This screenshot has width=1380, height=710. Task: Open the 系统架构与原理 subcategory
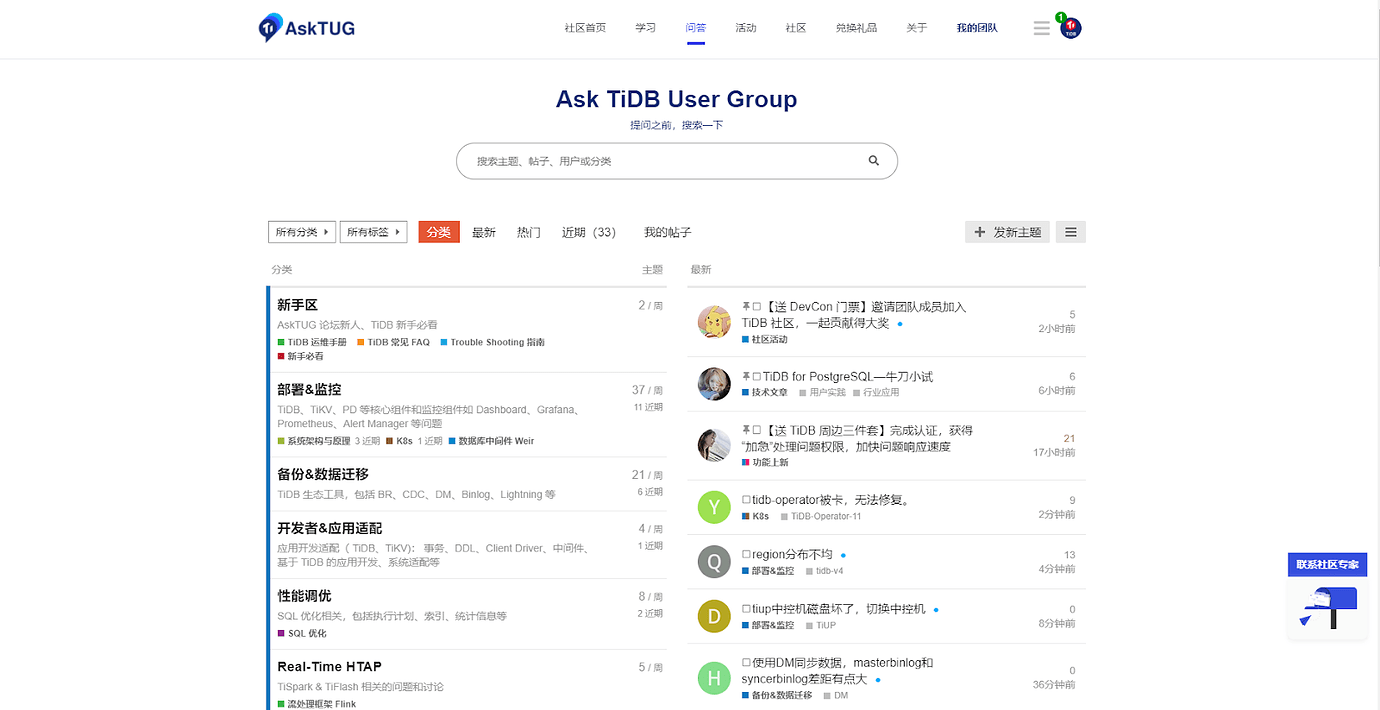314,441
